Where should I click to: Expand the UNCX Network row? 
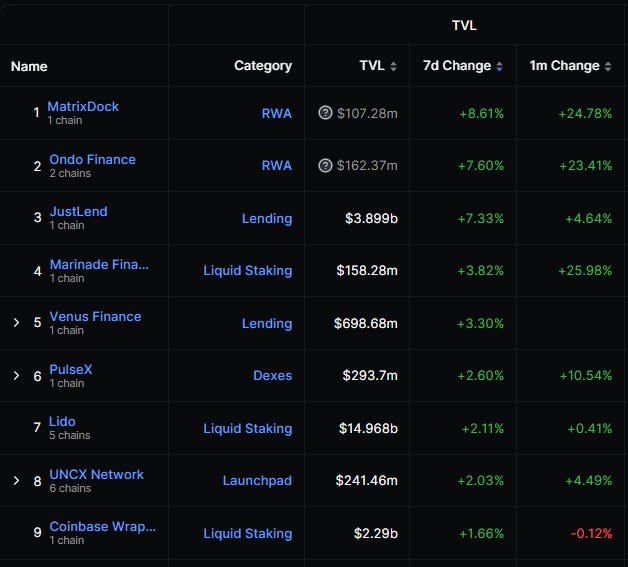pos(16,480)
